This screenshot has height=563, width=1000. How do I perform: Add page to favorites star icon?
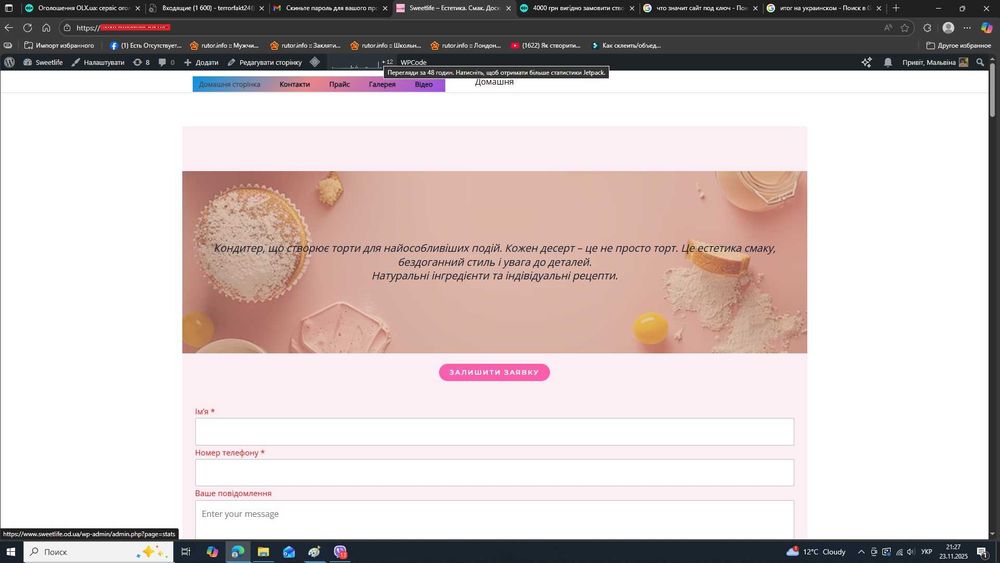click(904, 27)
